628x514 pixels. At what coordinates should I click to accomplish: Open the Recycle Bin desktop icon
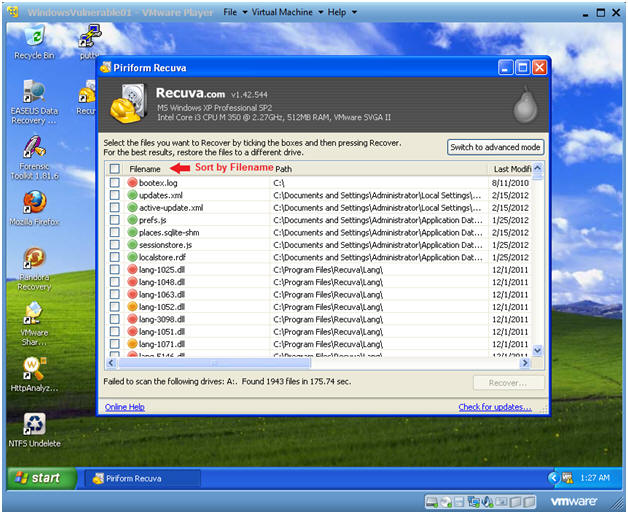34,41
